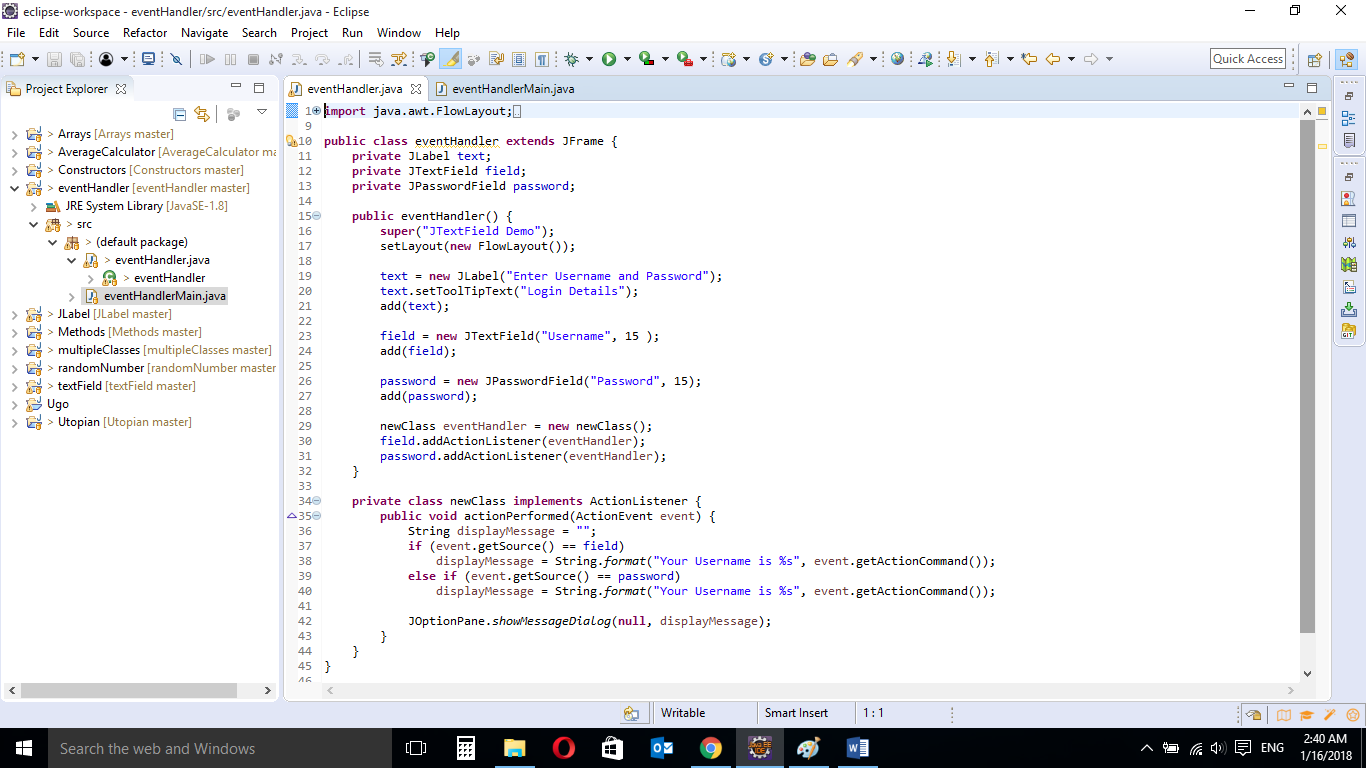
Task: Toggle Block Selection Mode icon
Action: (519, 59)
